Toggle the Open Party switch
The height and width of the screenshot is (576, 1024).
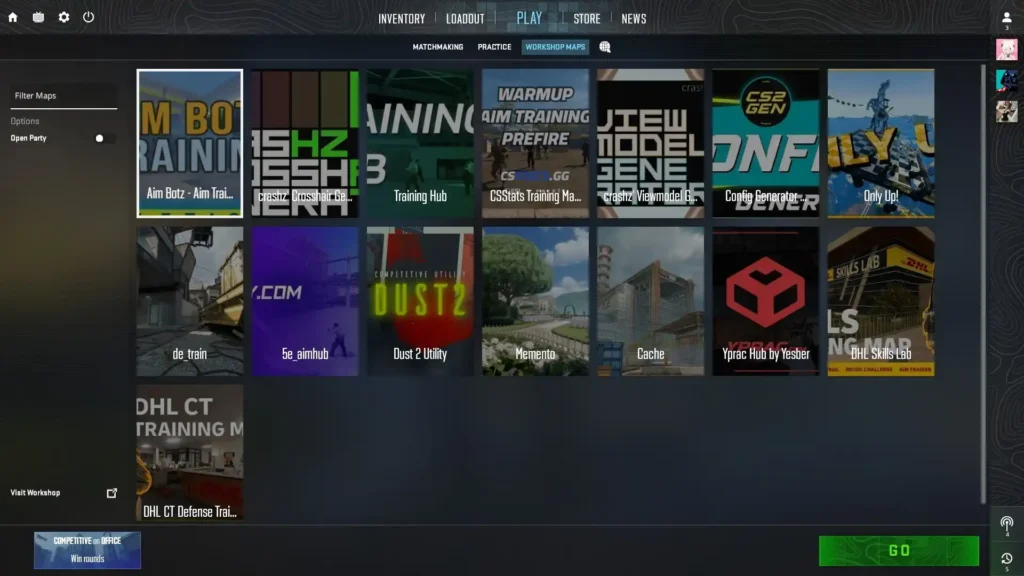coord(103,138)
